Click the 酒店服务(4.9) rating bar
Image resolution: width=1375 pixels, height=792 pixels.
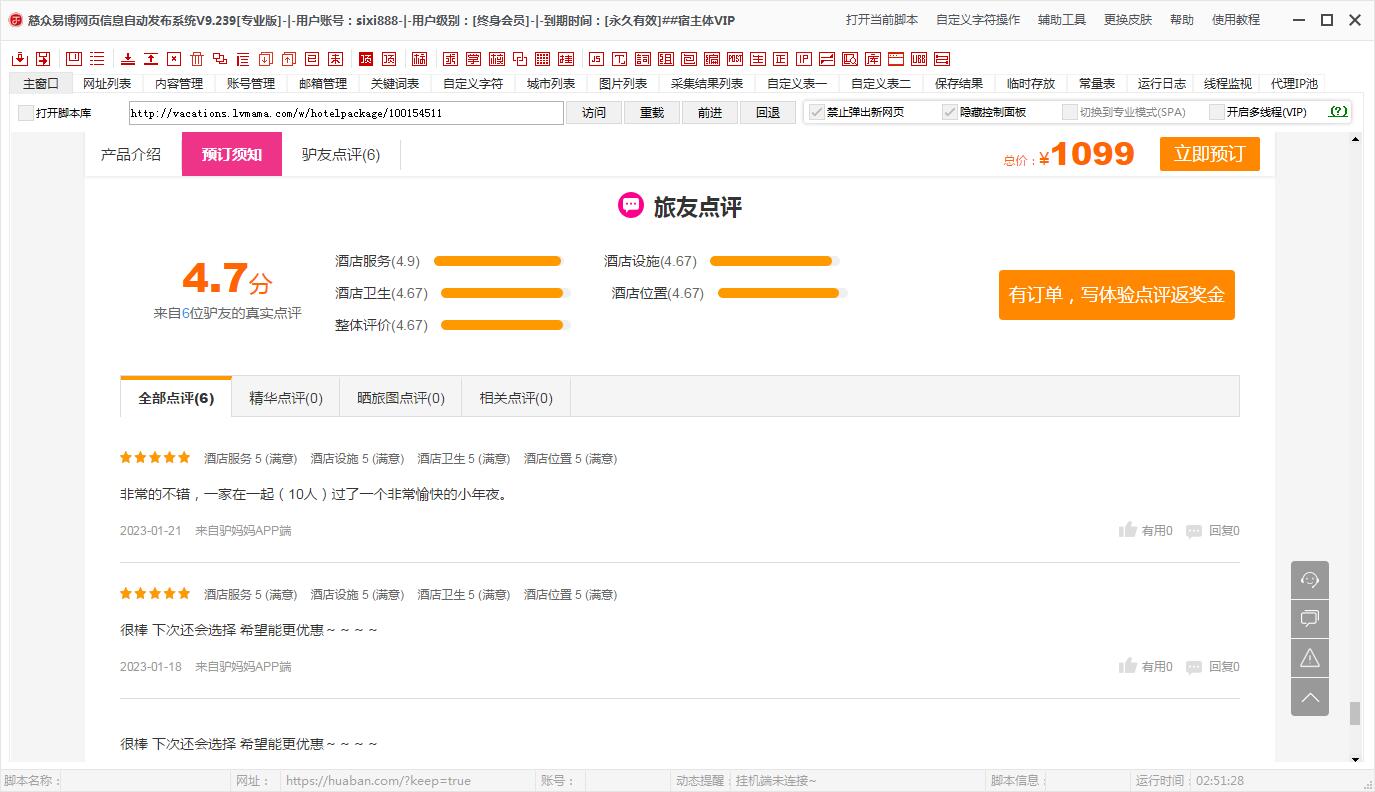[497, 261]
